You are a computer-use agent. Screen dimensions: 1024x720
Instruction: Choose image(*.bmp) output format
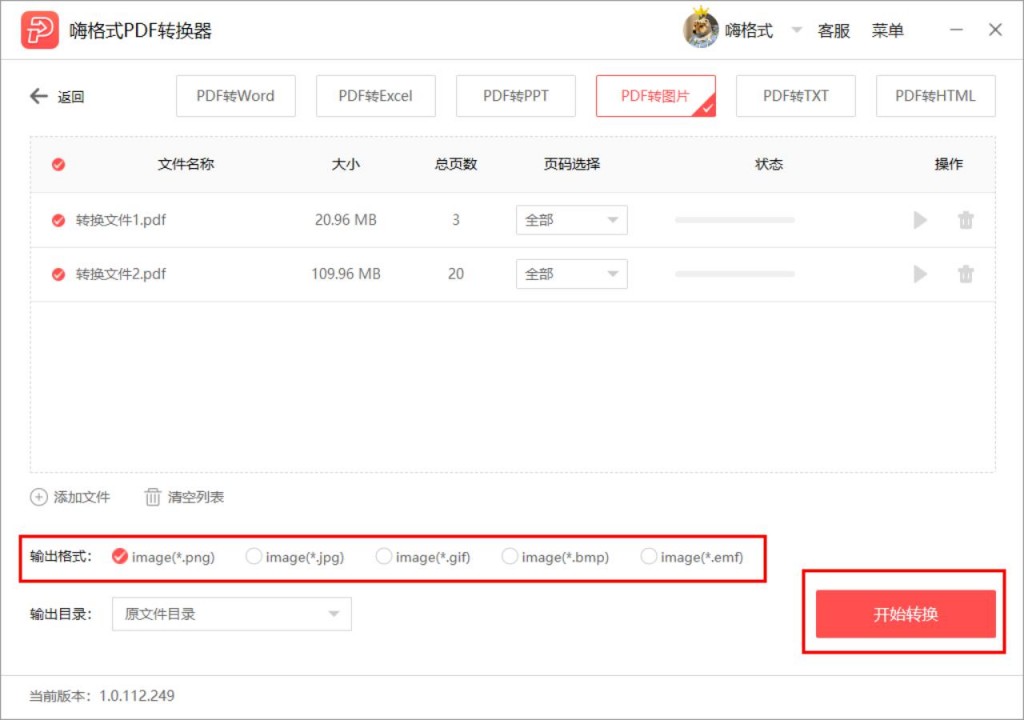(x=509, y=557)
